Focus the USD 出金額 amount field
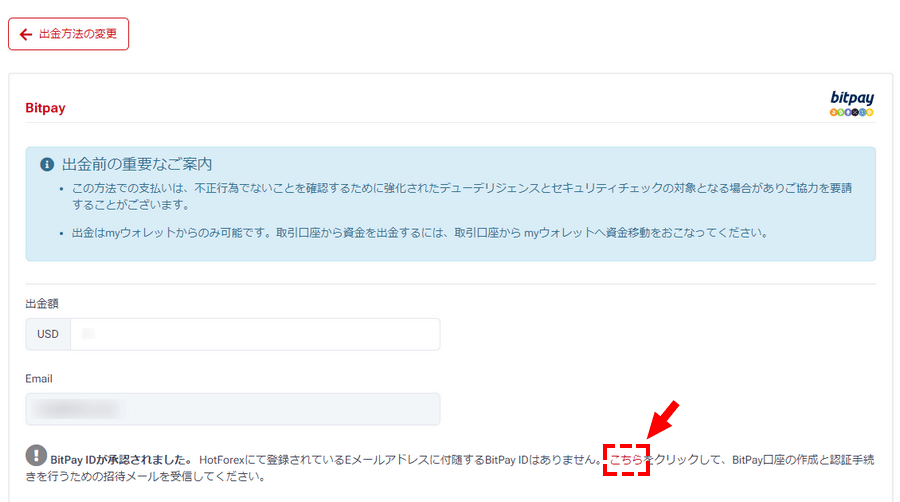The width and height of the screenshot is (900, 502). click(255, 334)
